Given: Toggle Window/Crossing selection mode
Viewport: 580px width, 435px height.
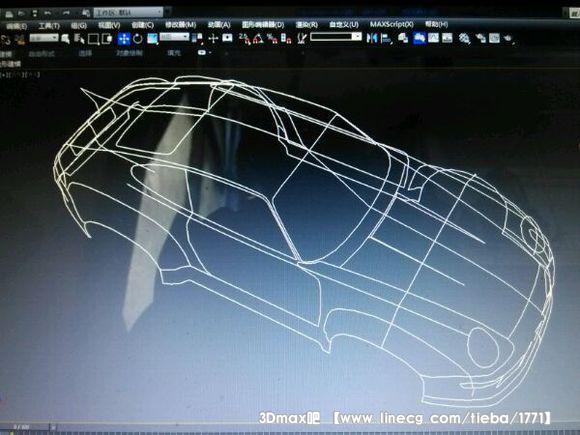Looking at the screenshot, I should 107,39.
